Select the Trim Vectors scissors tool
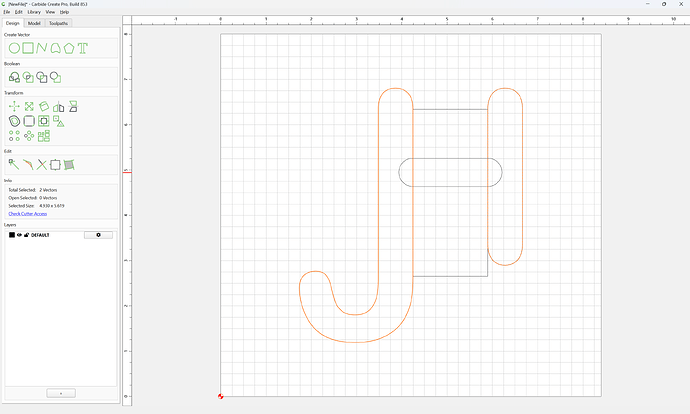 42,165
